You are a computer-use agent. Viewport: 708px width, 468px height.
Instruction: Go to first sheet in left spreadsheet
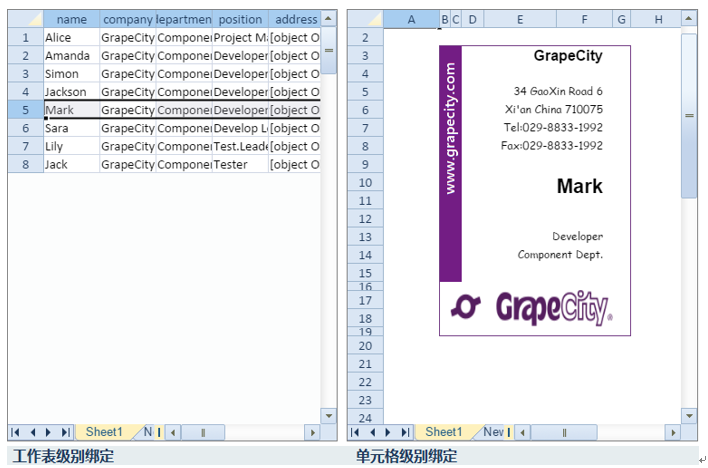pyautogui.click(x=15, y=432)
